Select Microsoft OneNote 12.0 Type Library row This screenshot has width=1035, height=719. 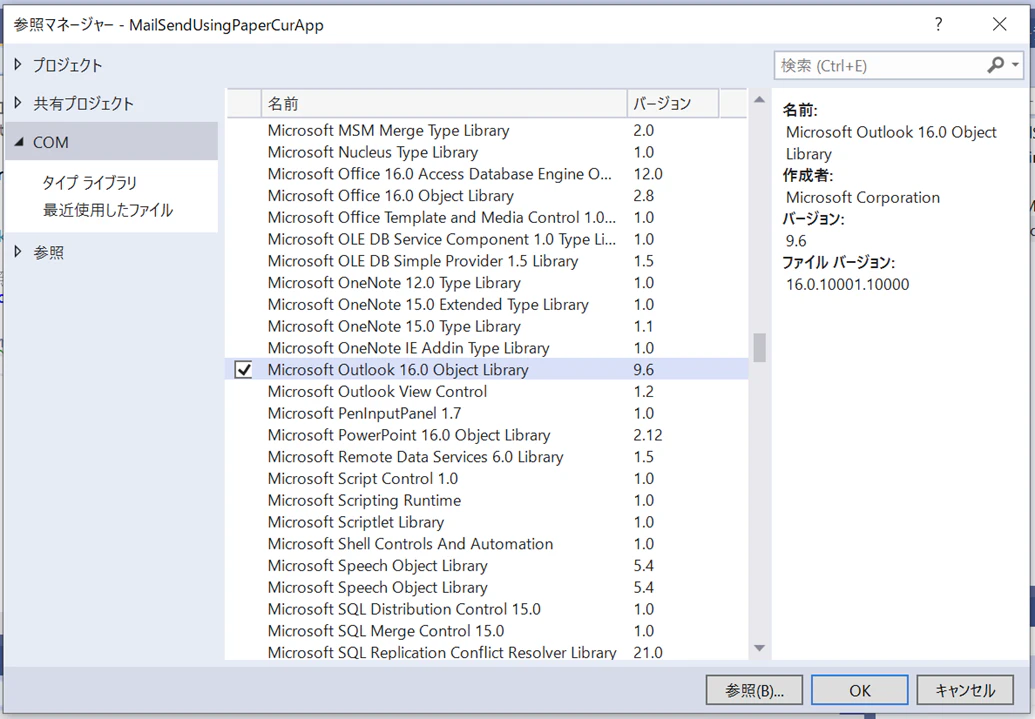pos(486,283)
